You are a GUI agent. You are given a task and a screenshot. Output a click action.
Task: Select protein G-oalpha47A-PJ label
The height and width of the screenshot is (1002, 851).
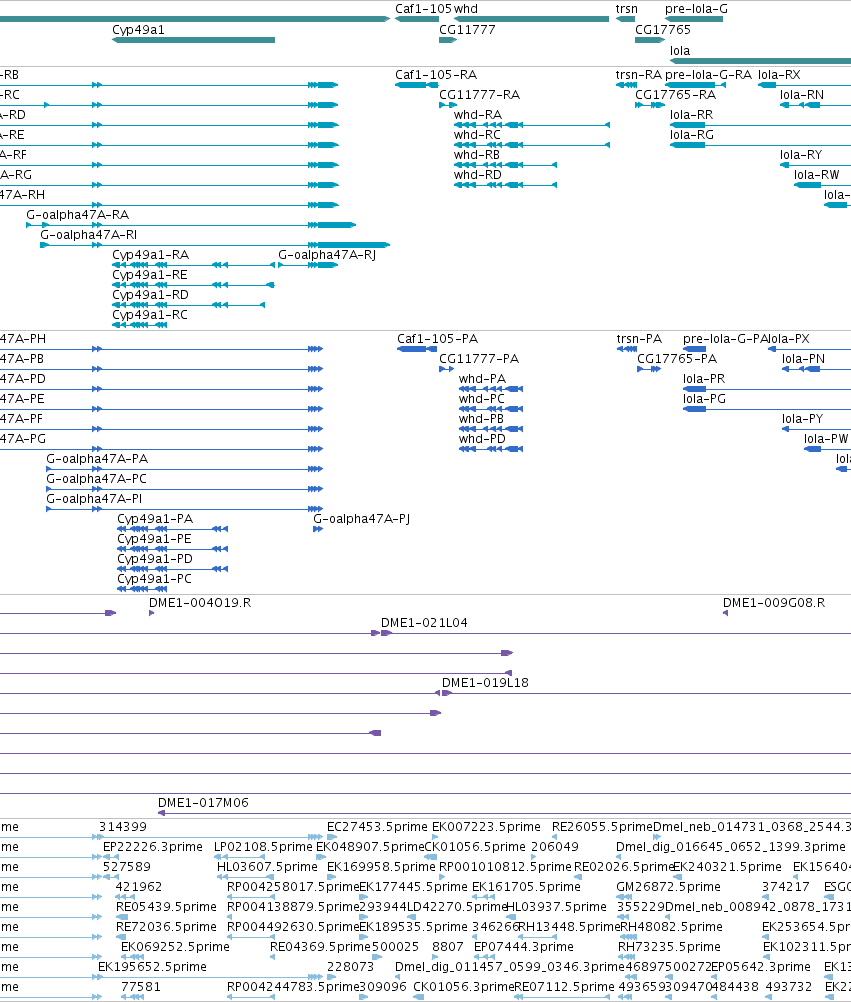(362, 519)
